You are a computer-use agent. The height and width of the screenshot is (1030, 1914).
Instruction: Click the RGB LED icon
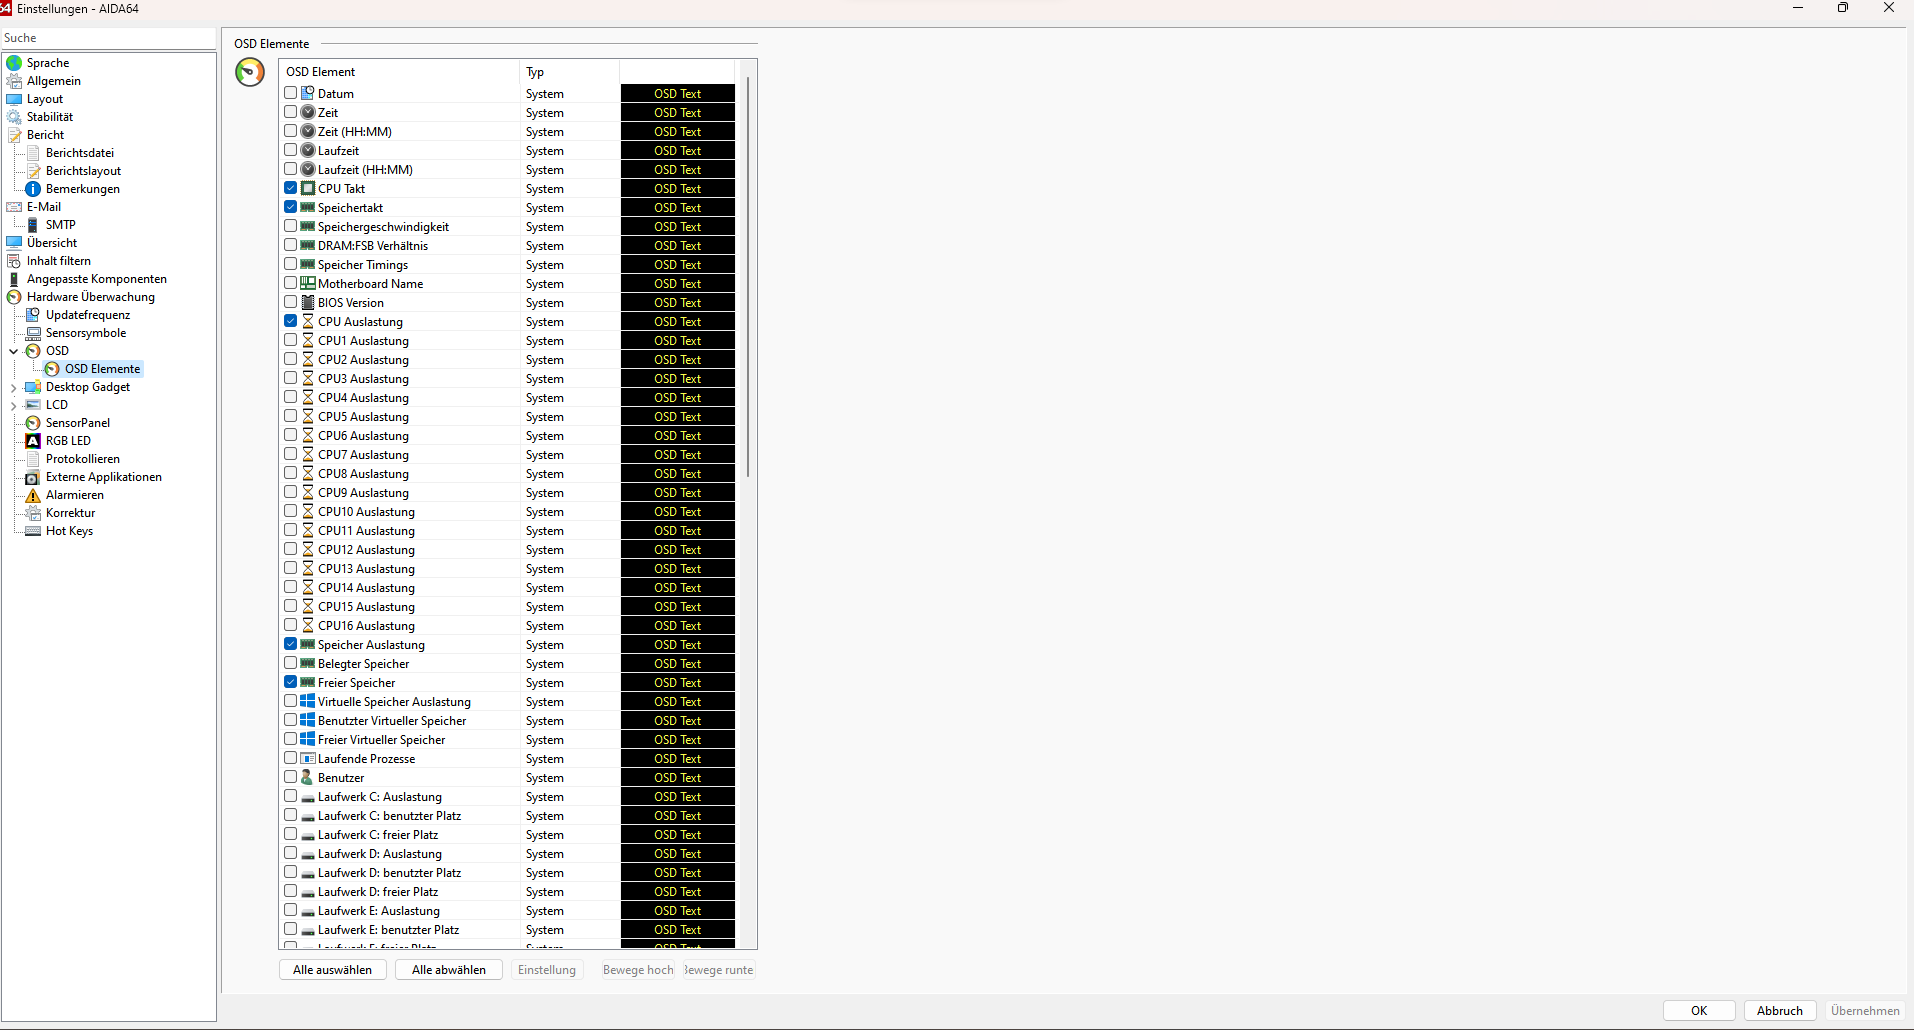[33, 441]
